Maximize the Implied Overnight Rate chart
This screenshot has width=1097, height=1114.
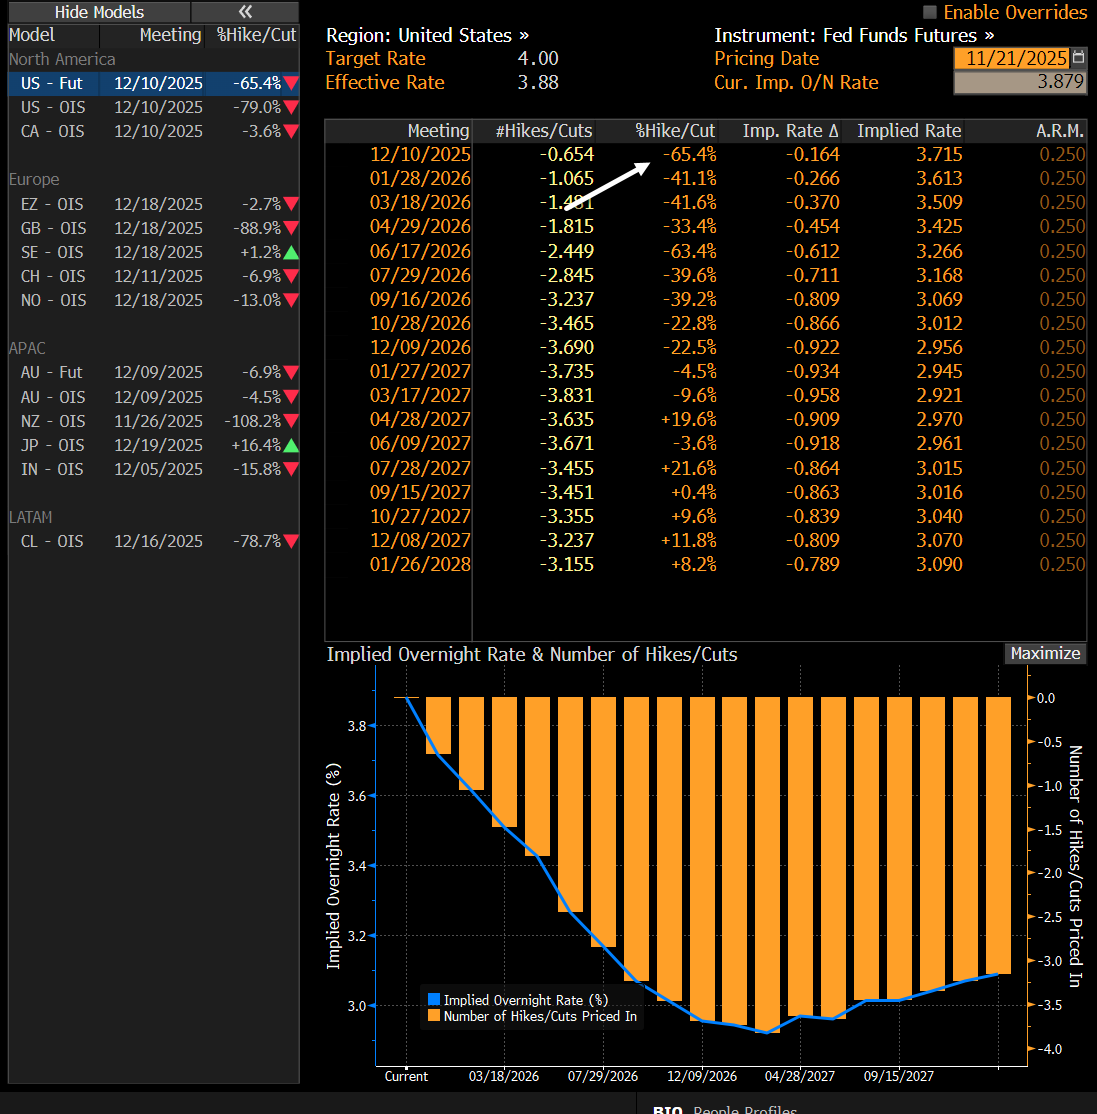pos(1044,653)
